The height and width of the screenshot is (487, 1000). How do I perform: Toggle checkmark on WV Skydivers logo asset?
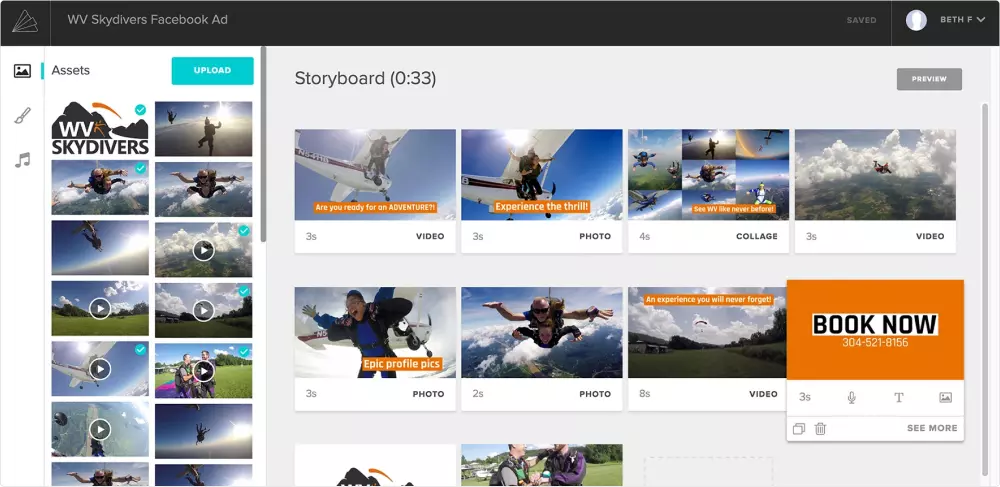140,110
